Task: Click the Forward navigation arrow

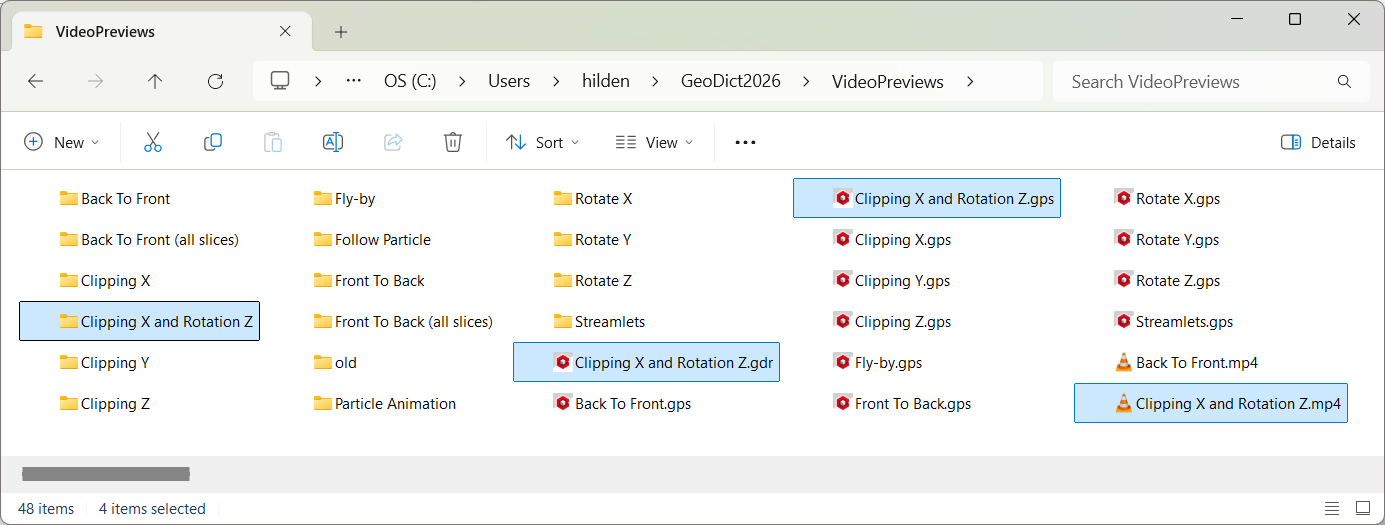Action: tap(95, 82)
